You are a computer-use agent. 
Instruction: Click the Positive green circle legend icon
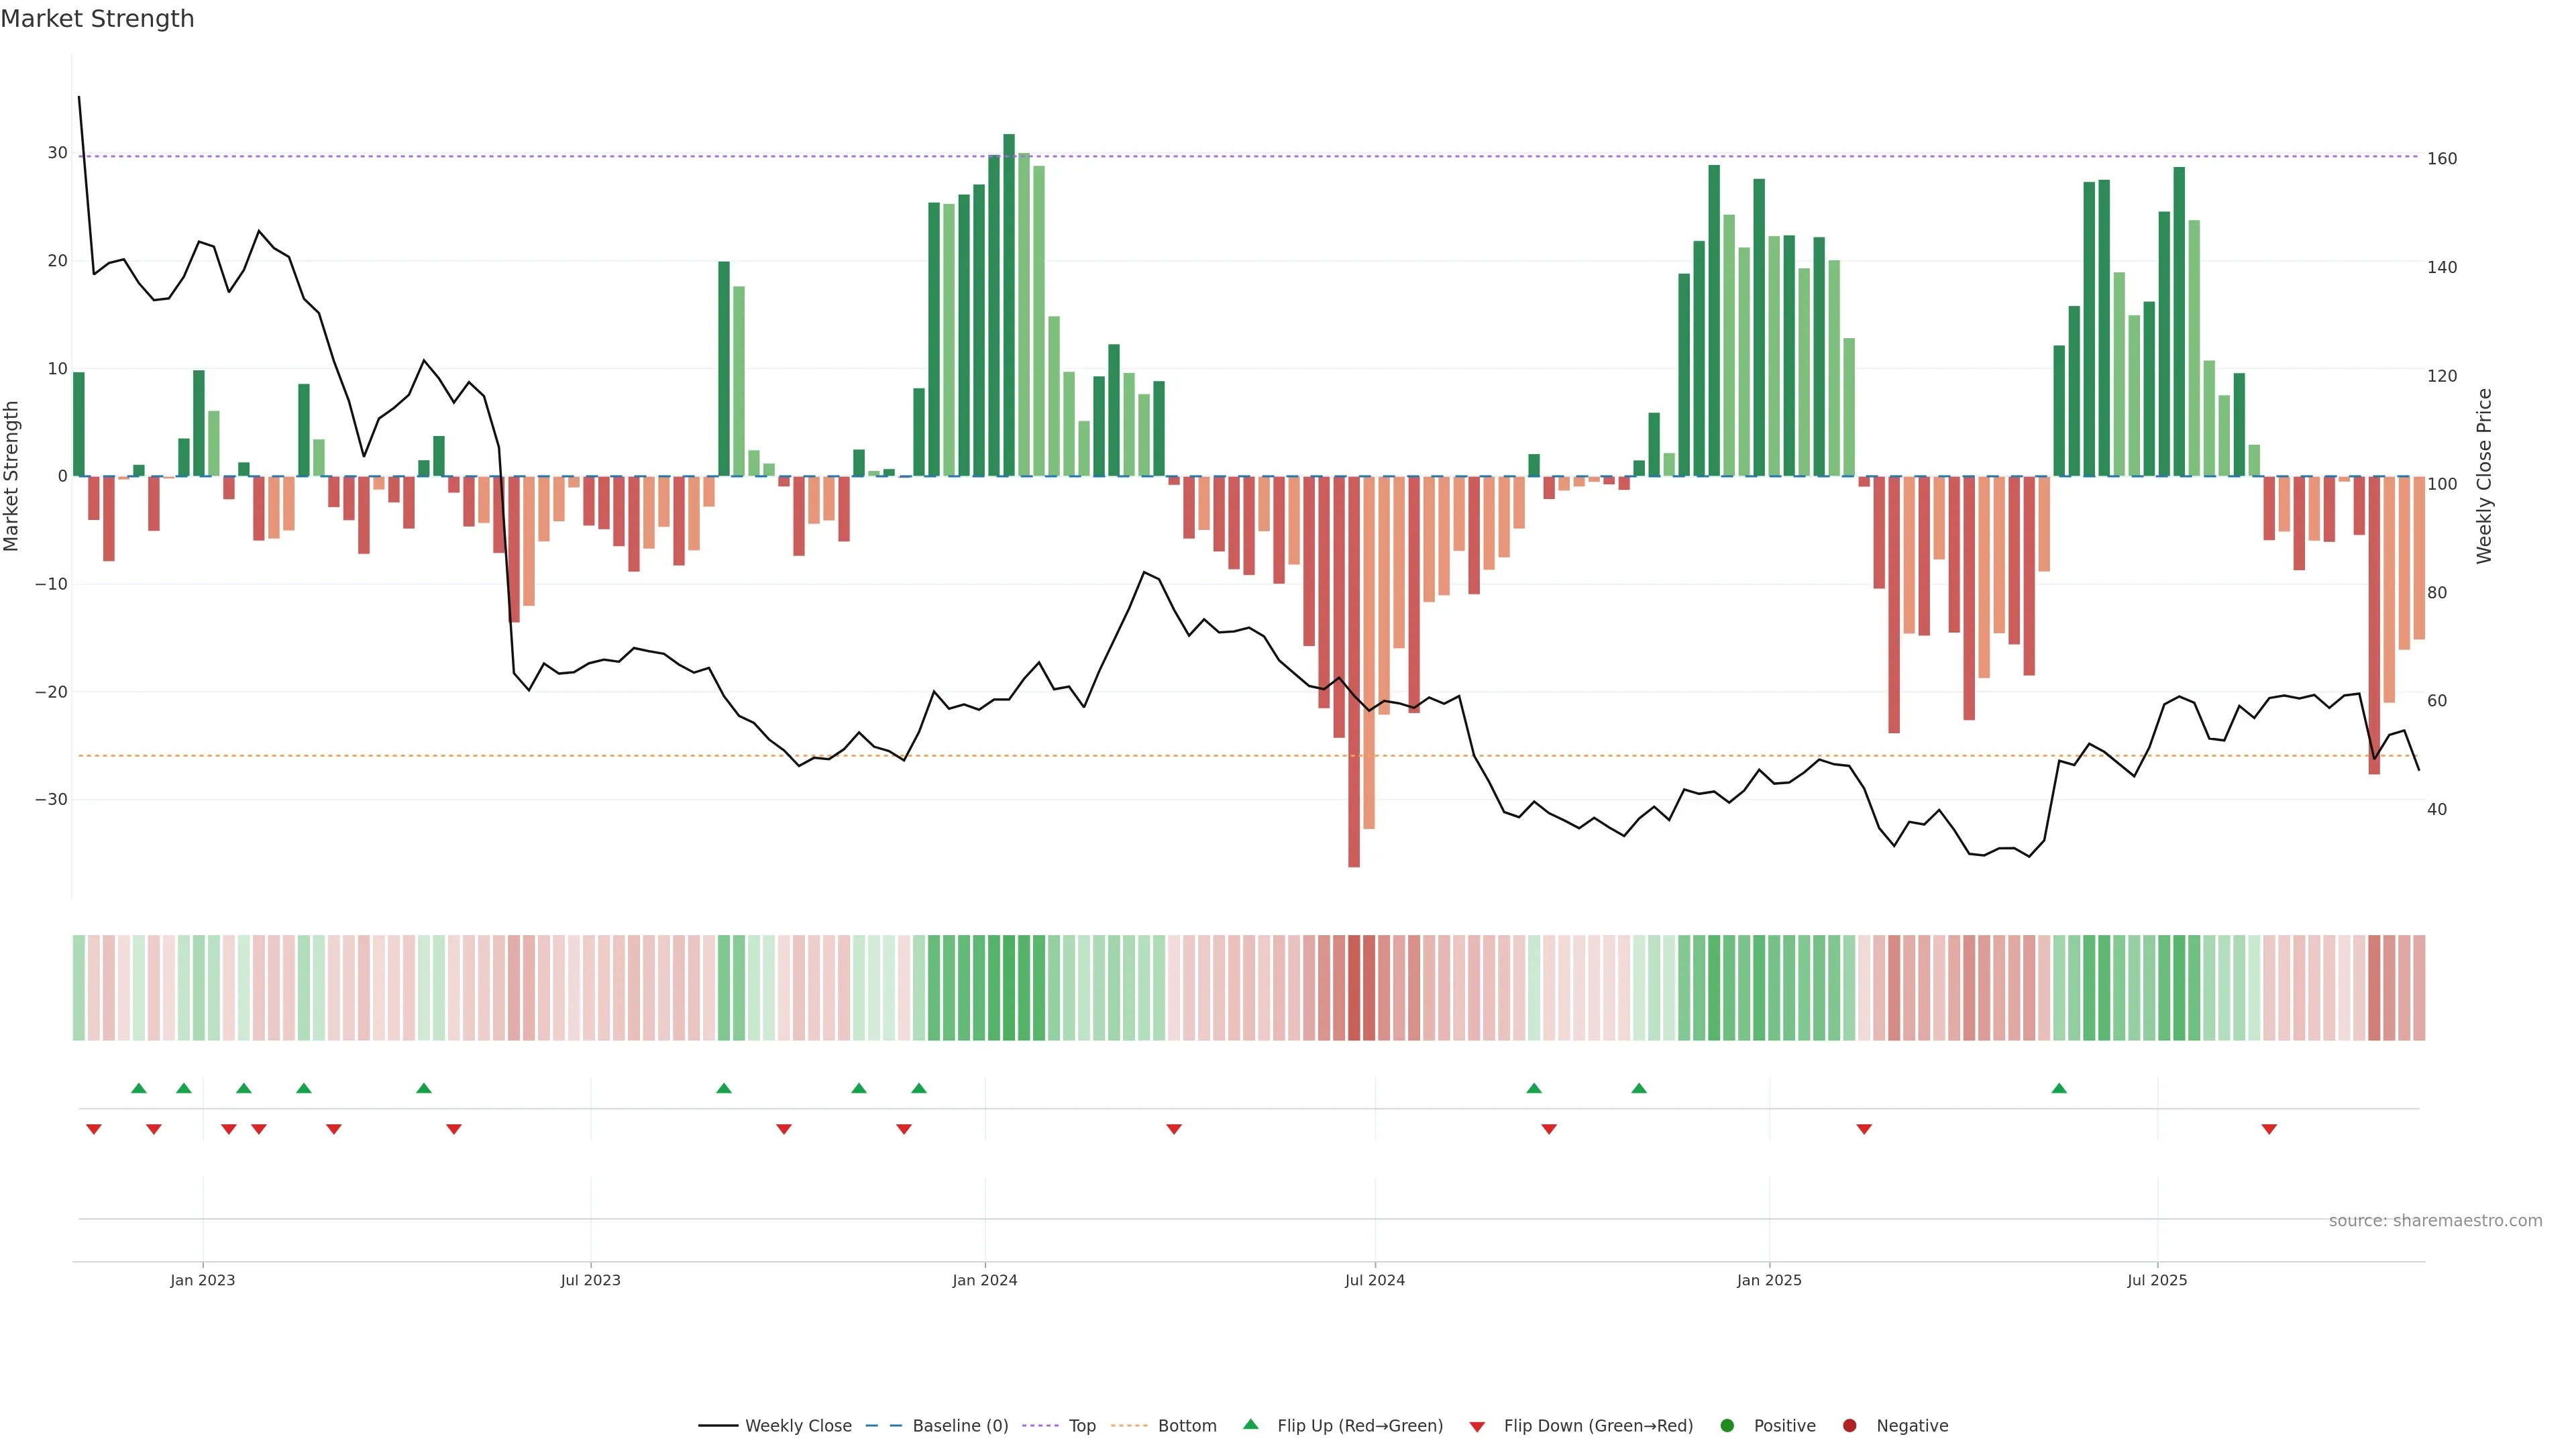pos(1727,1425)
